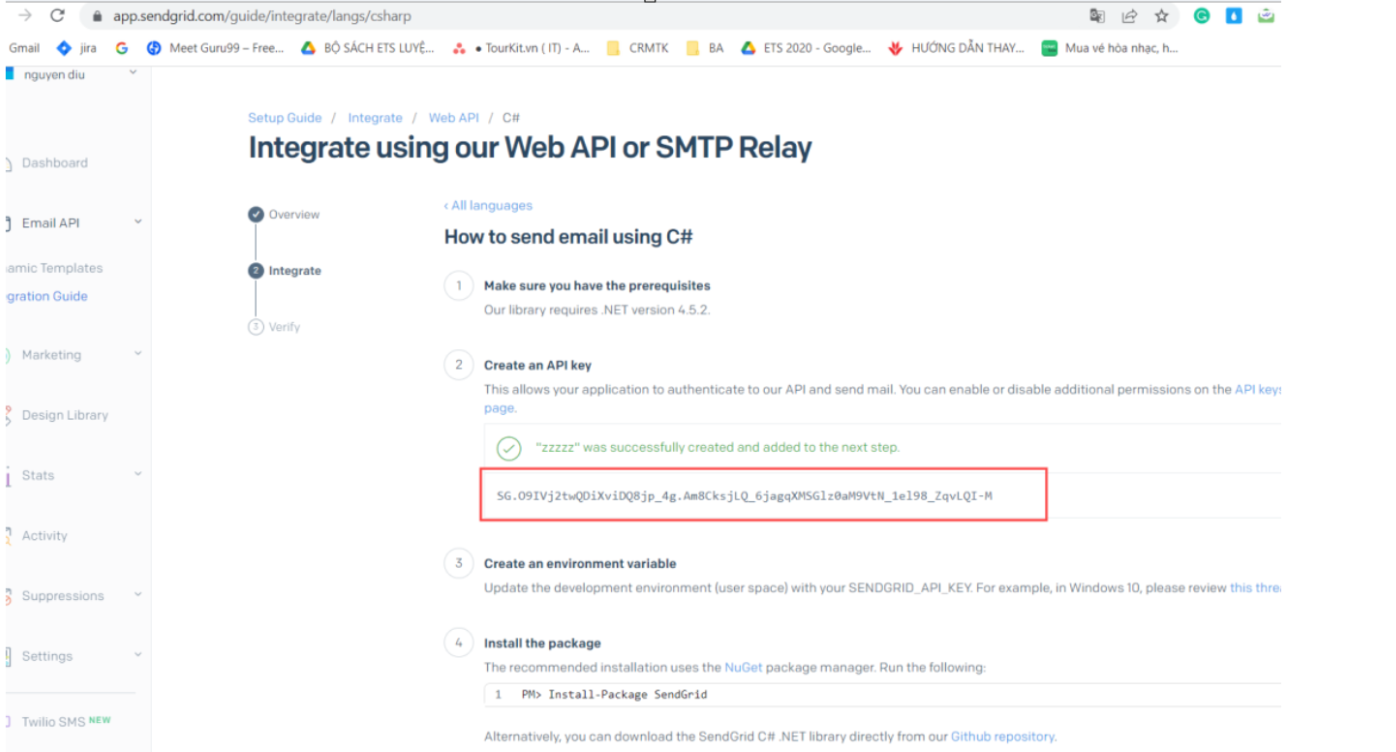
Task: Click the padlock icon in the address bar
Action: tap(97, 16)
